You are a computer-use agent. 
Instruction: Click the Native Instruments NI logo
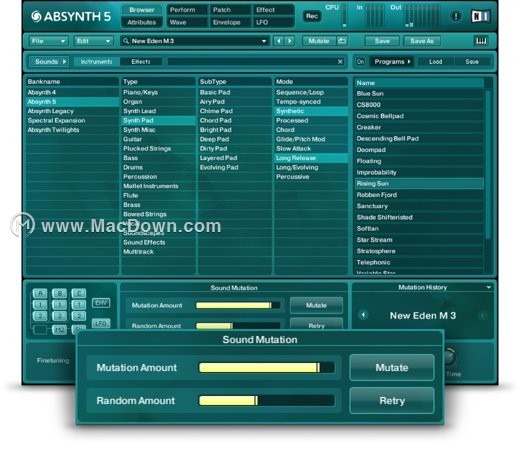480,16
